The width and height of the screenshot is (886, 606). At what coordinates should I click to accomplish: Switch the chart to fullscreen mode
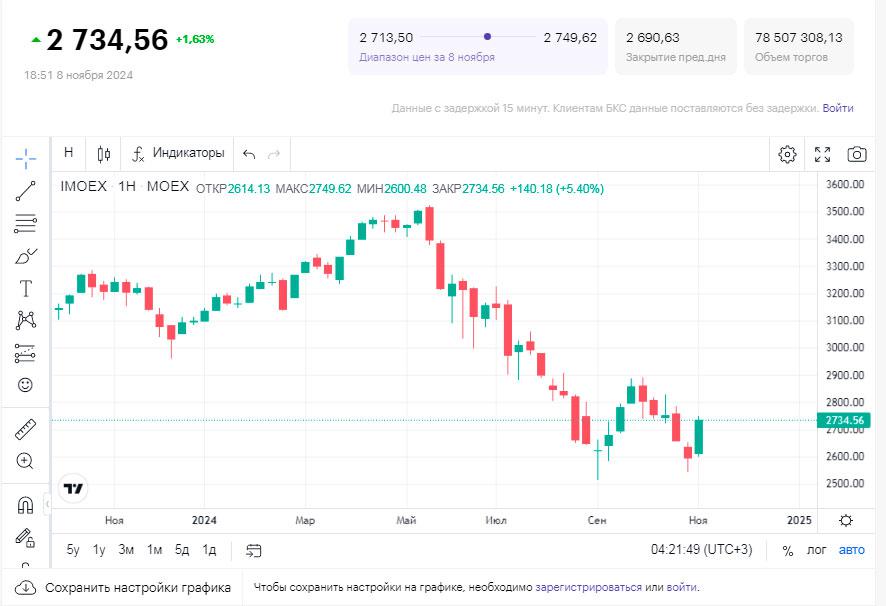pyautogui.click(x=822, y=154)
